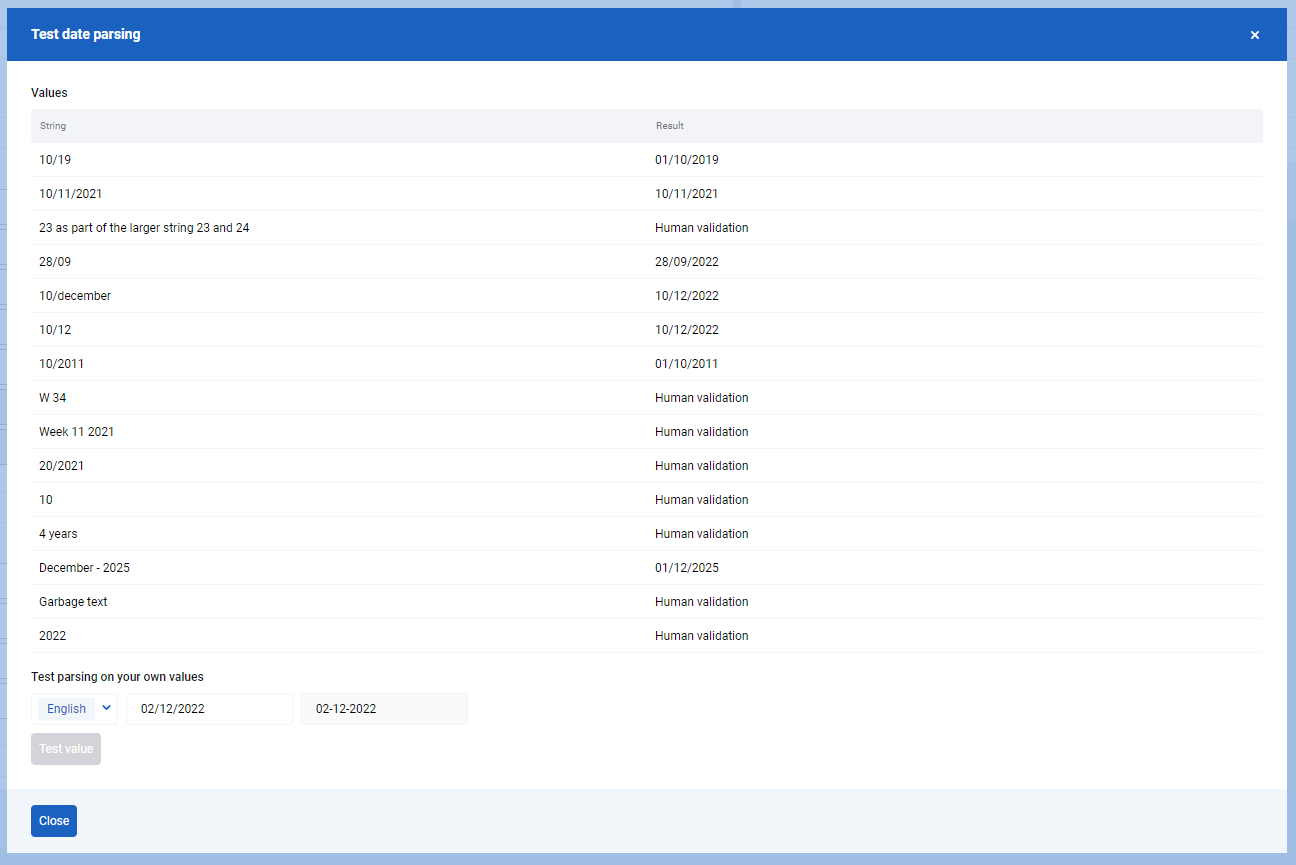The width and height of the screenshot is (1296, 865).
Task: Open the English language dropdown arrow
Action: tap(107, 708)
